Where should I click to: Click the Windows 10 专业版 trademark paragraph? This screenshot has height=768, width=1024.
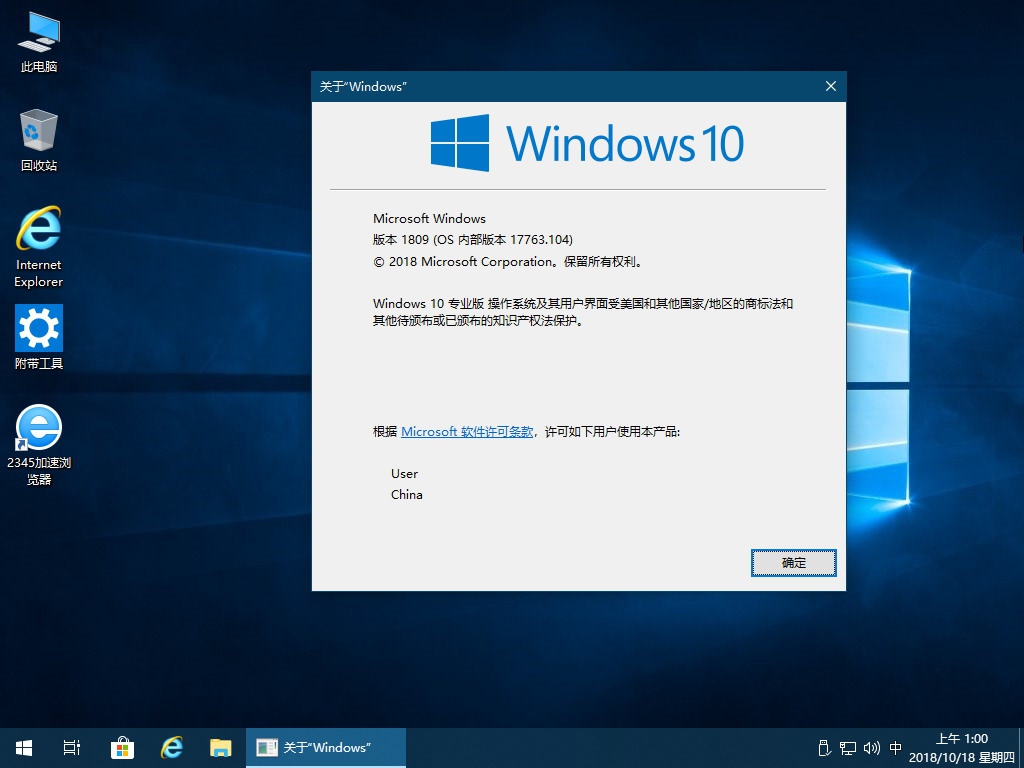pyautogui.click(x=583, y=312)
